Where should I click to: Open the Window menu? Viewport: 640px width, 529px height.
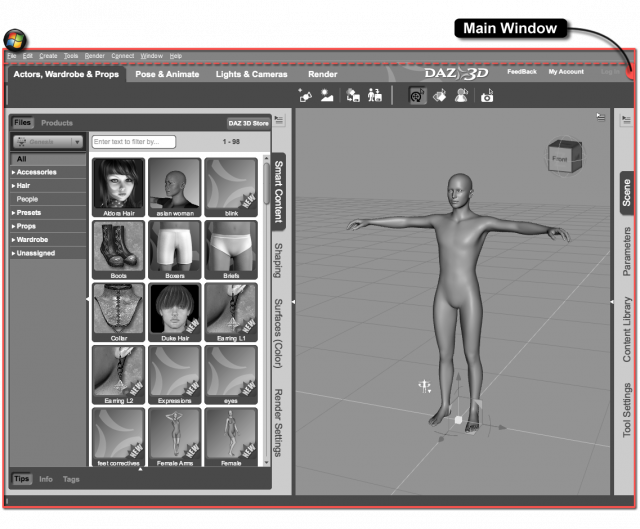(151, 56)
